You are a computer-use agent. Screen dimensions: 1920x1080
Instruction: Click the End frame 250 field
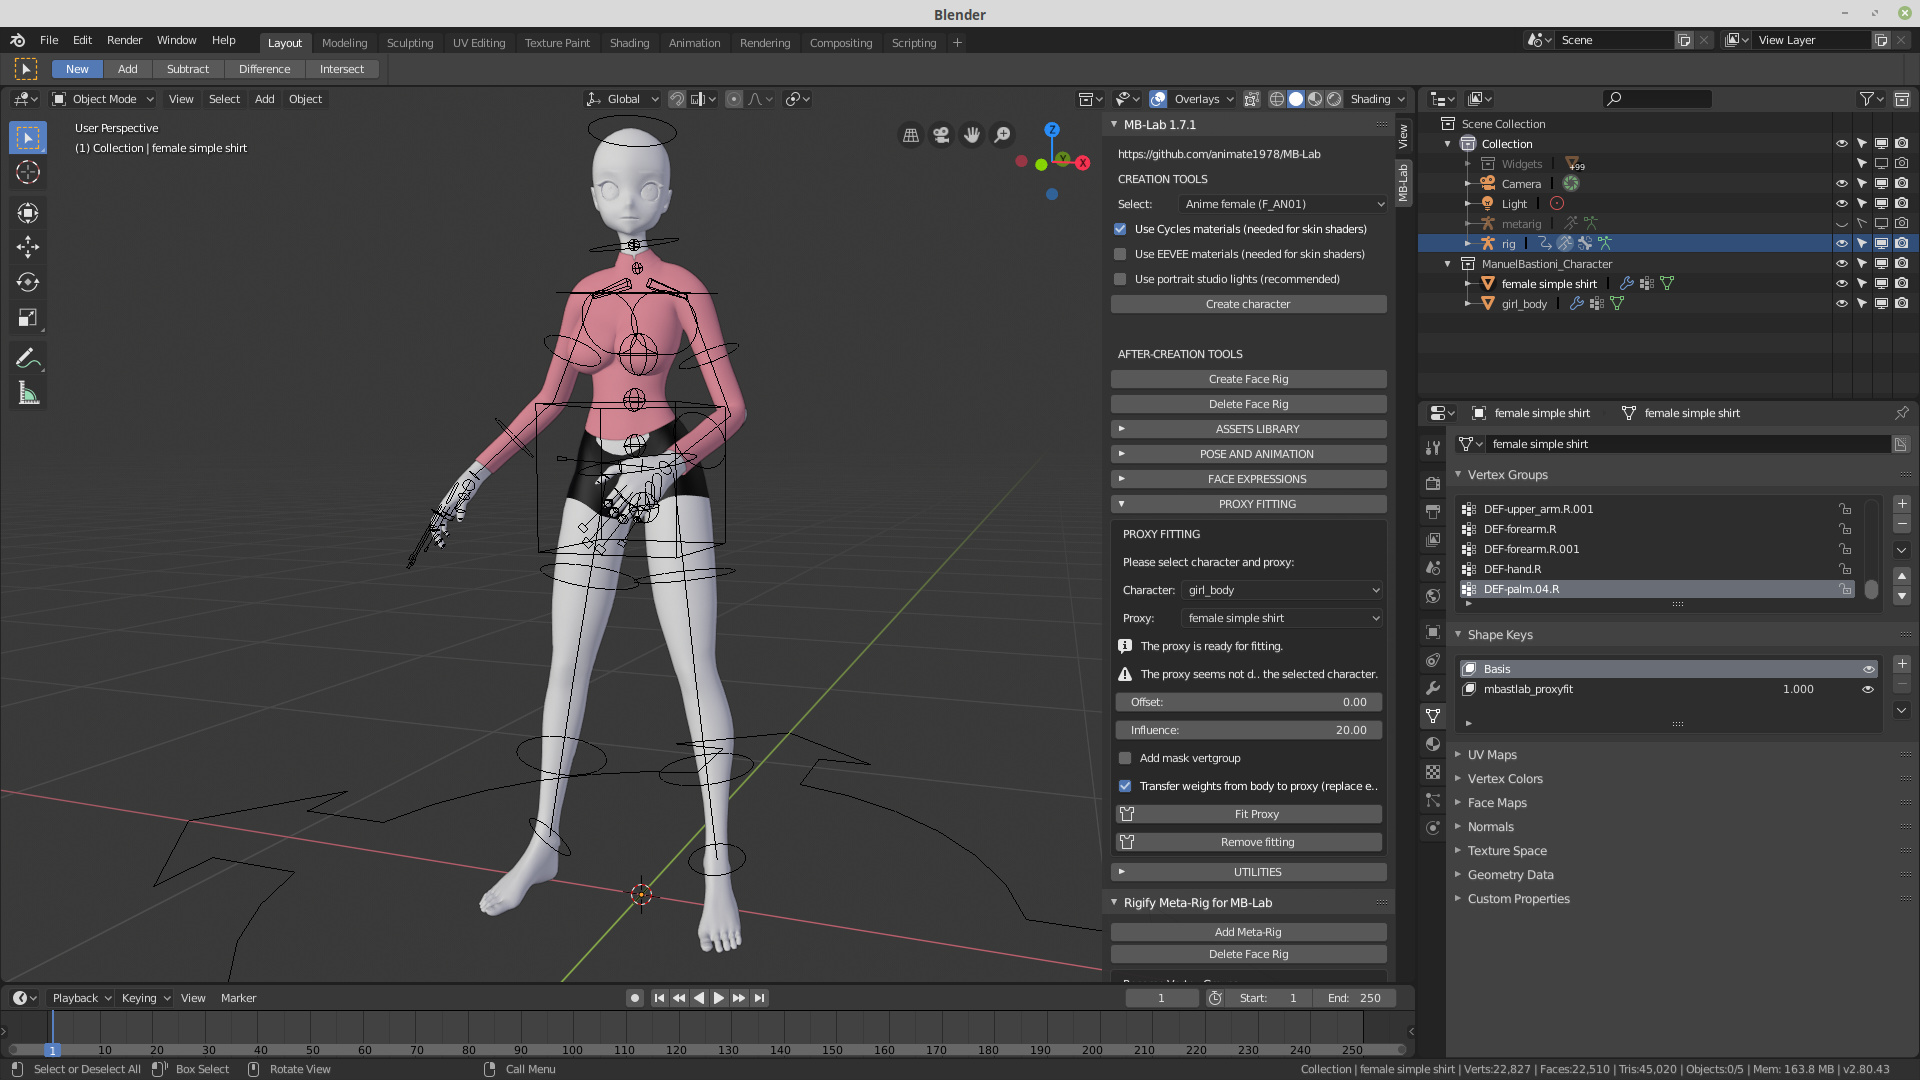[1354, 998]
